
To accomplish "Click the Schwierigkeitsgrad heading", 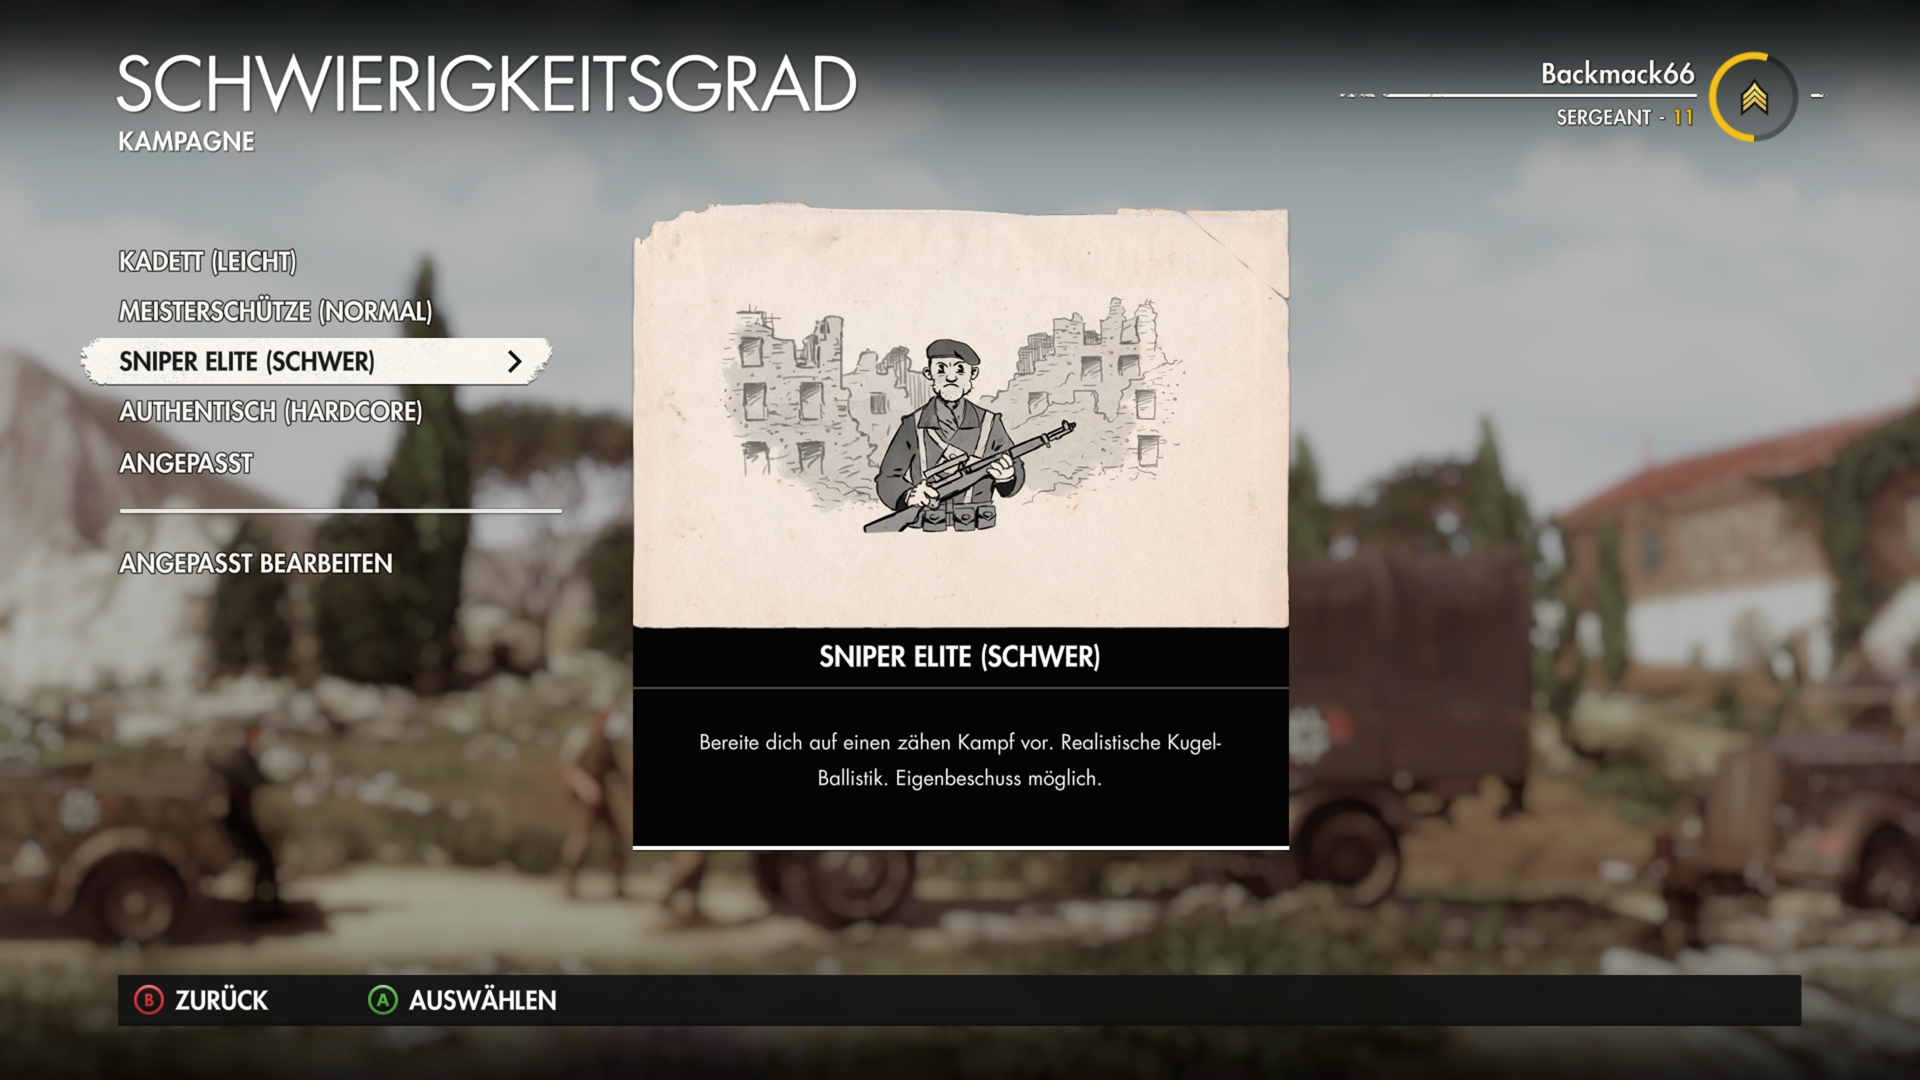I will pos(487,84).
